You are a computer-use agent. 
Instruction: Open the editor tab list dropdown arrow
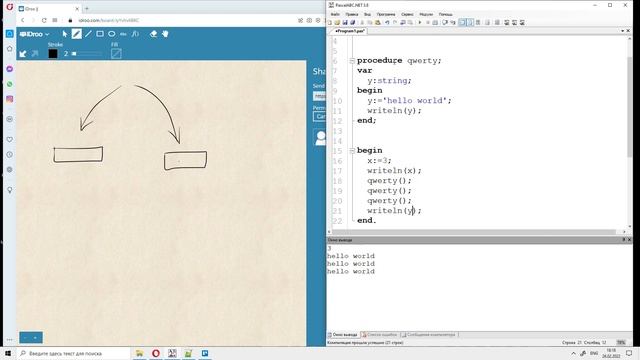(x=623, y=31)
